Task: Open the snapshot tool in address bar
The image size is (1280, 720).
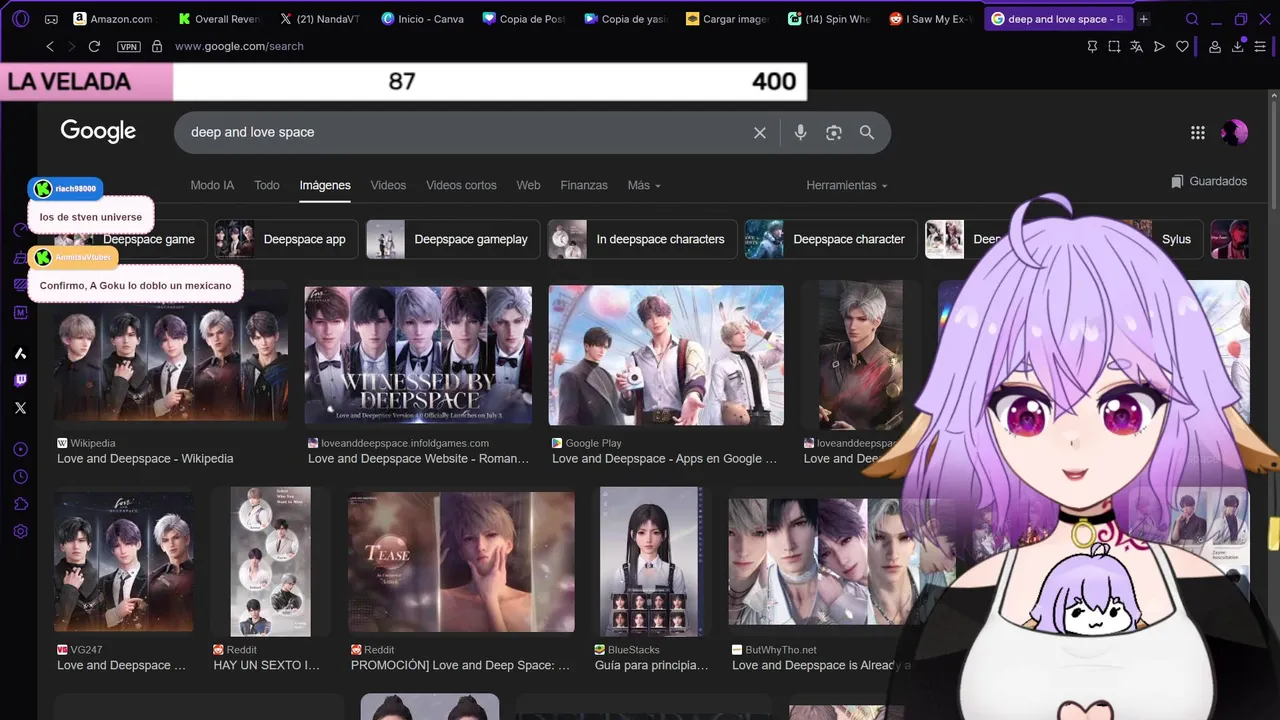Action: click(1114, 46)
